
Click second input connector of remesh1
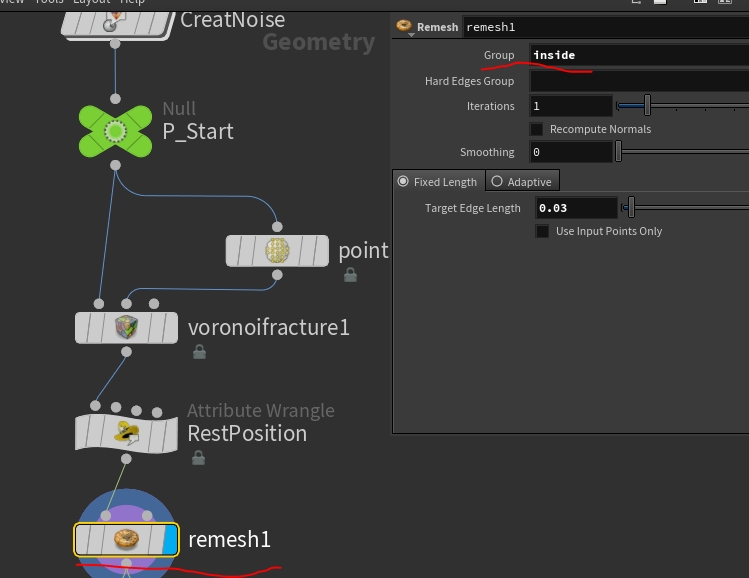(x=147, y=516)
